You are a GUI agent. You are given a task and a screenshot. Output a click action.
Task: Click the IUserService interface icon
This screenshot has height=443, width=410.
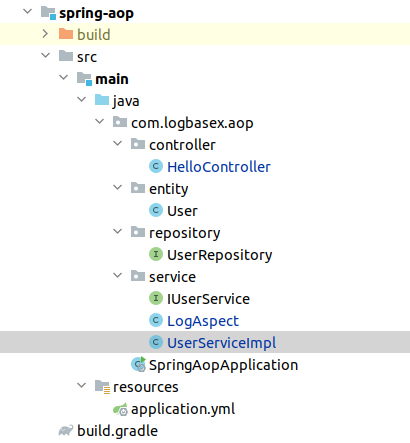click(x=156, y=298)
